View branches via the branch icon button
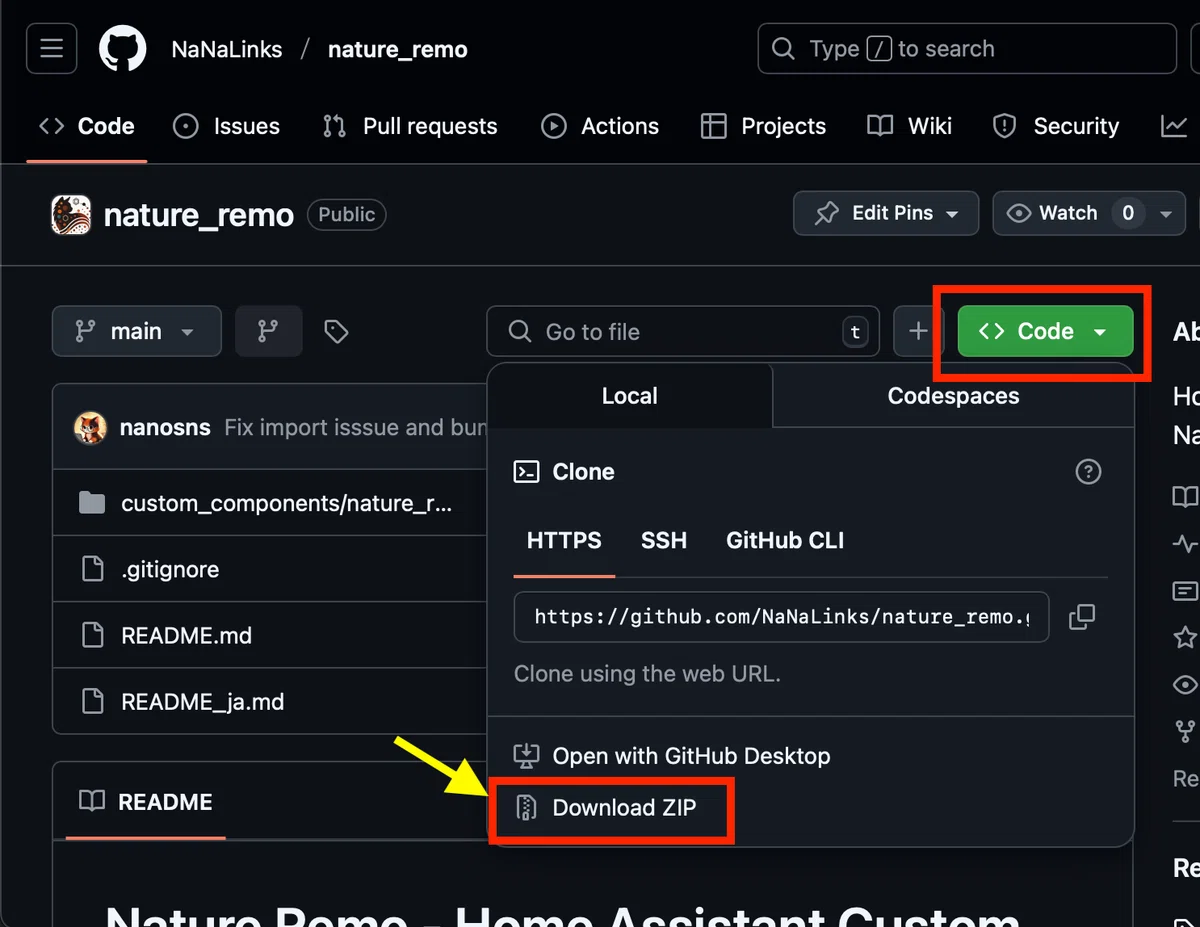Viewport: 1200px width, 927px height. click(269, 331)
